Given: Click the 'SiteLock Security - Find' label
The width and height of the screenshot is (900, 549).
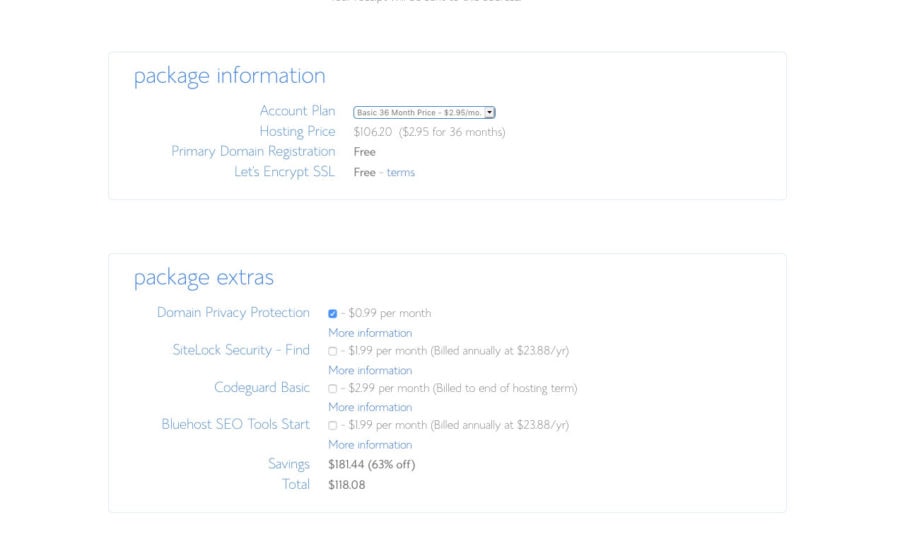Looking at the screenshot, I should tap(241, 350).
